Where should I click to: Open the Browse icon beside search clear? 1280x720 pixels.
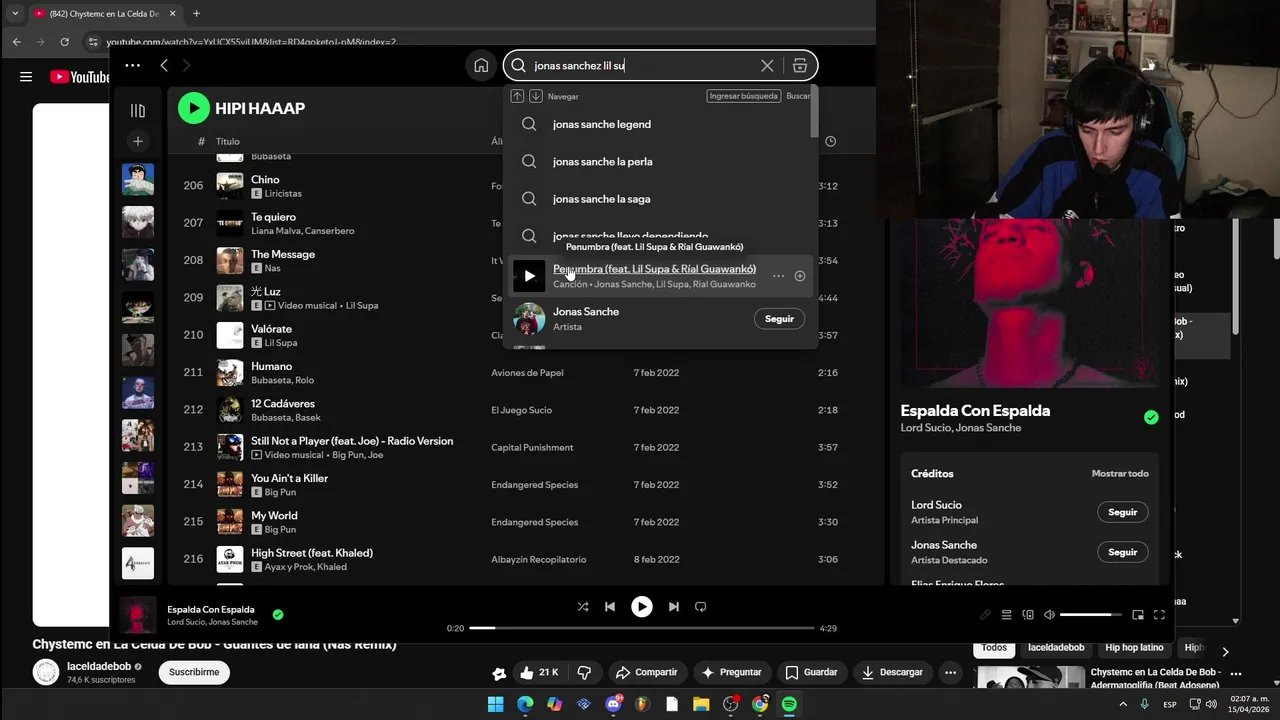point(800,66)
